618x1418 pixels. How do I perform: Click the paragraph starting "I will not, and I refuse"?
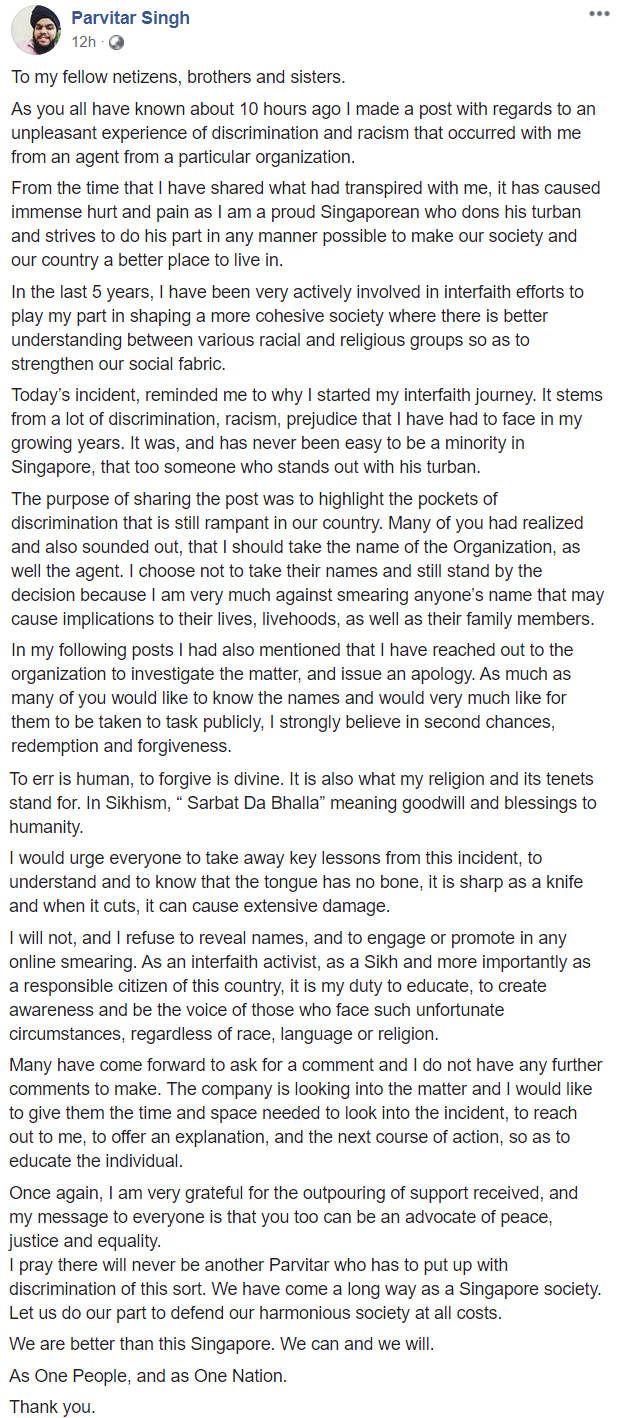(x=300, y=985)
